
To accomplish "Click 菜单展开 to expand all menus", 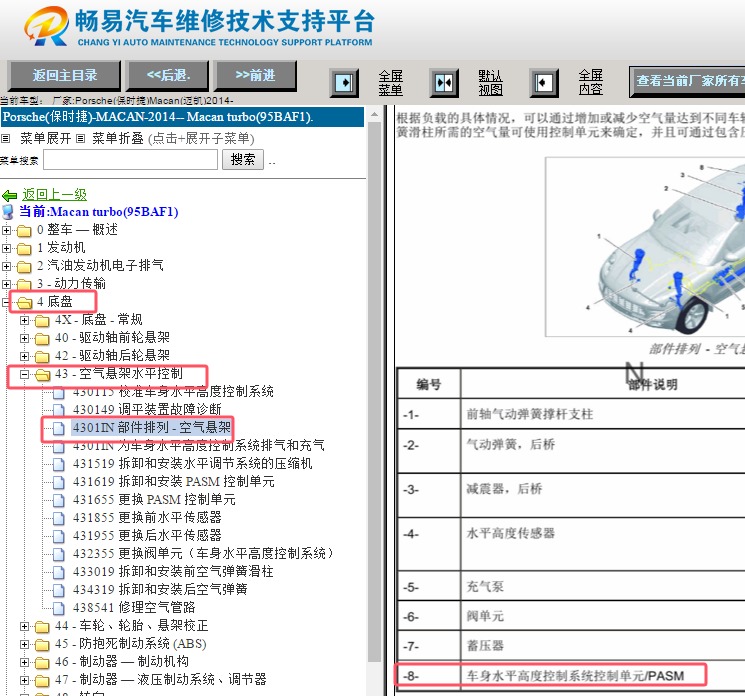I will click(46, 139).
